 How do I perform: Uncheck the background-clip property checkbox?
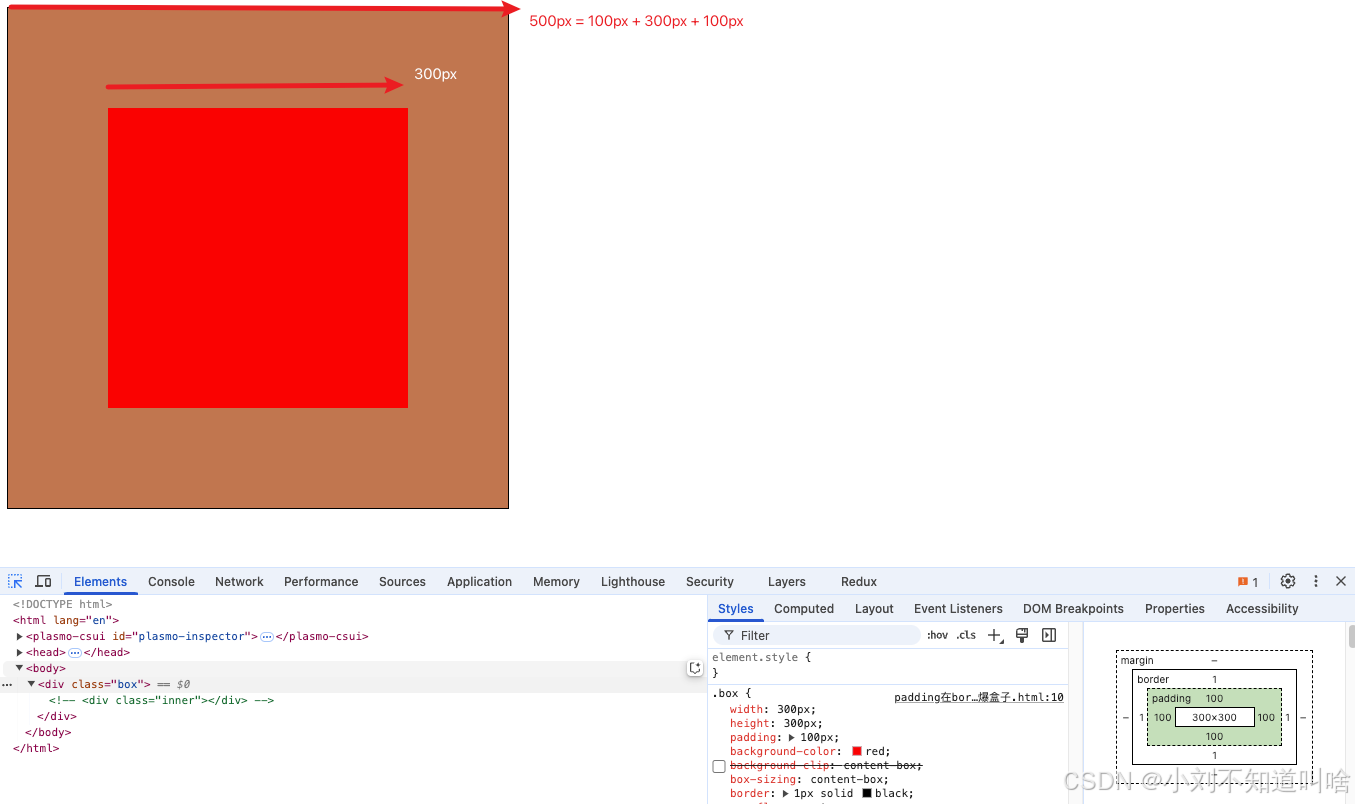tap(718, 766)
